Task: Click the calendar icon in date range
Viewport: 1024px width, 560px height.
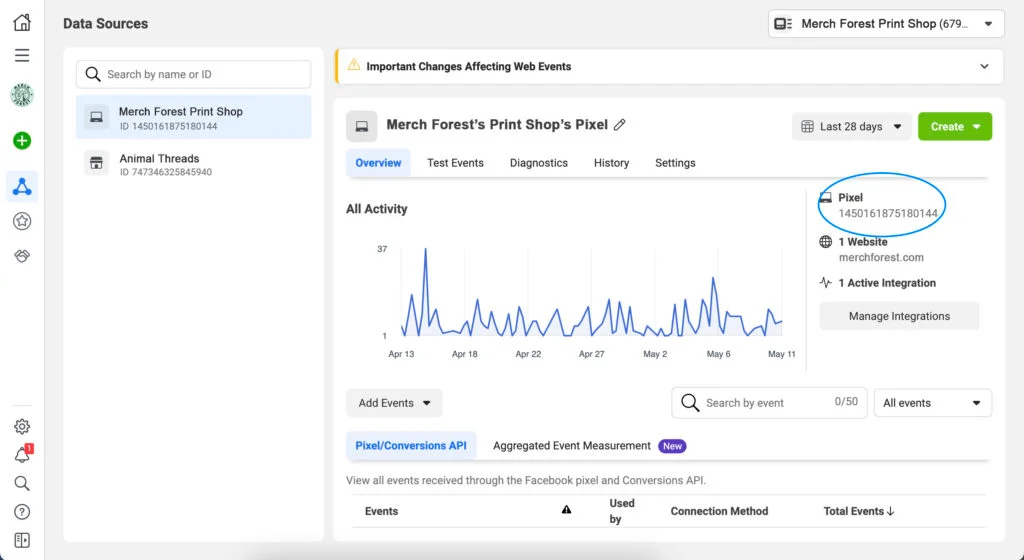Action: coord(807,127)
